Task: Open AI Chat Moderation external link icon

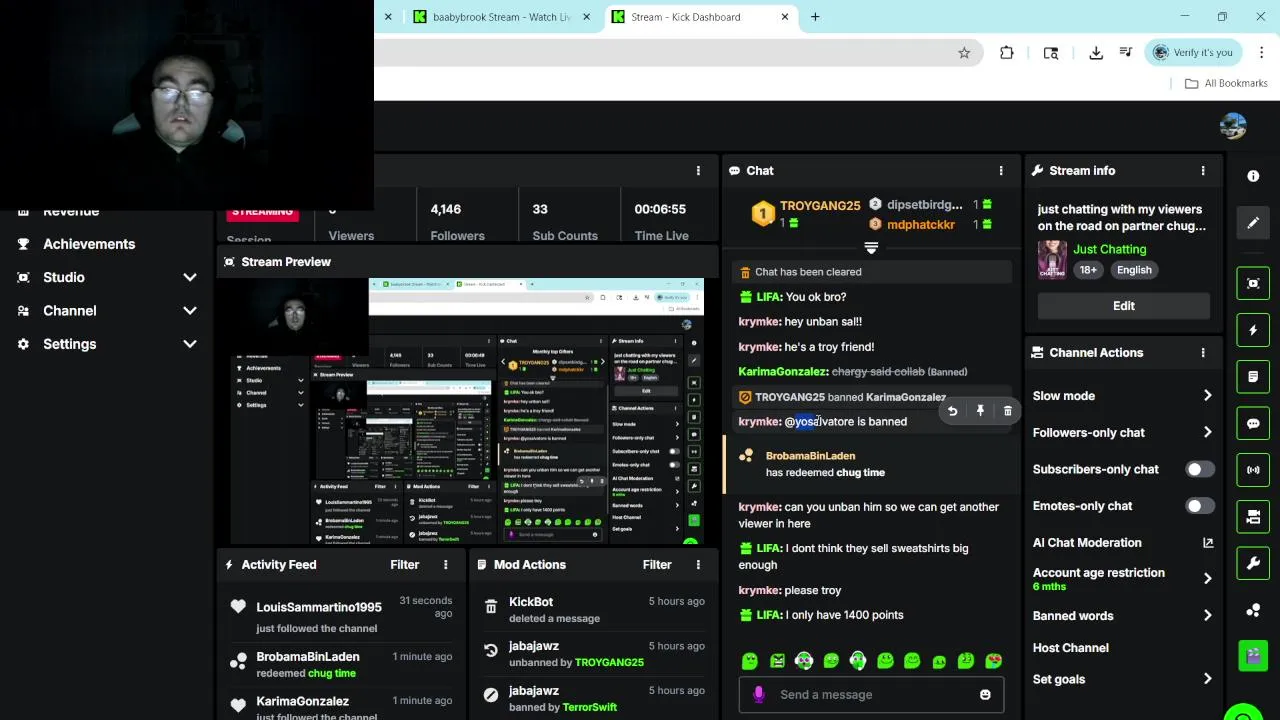Action: [x=1207, y=543]
